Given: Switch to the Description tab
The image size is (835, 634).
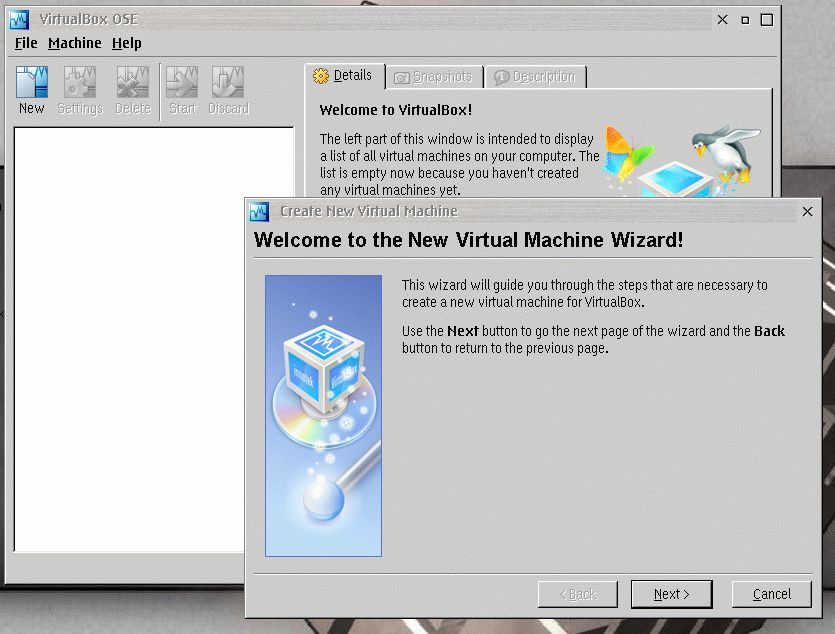Looking at the screenshot, I should (x=536, y=77).
